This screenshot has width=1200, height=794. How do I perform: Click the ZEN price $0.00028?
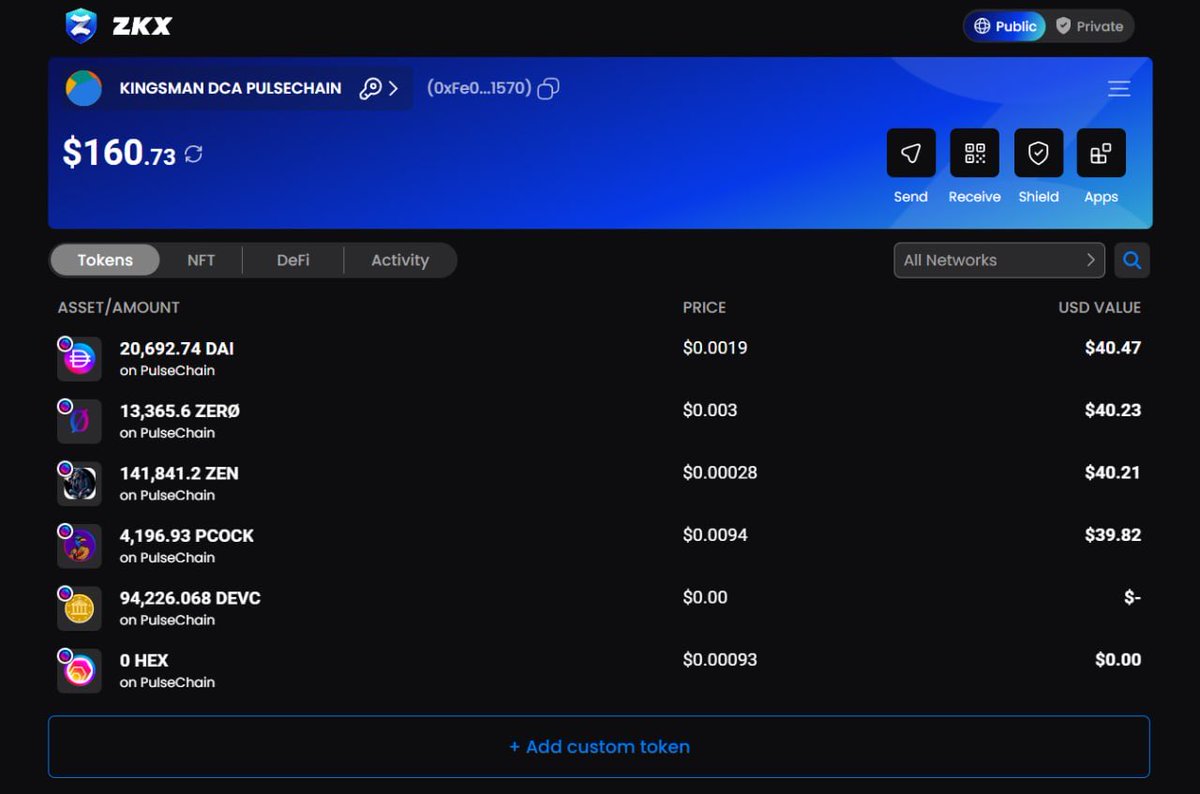tap(720, 472)
